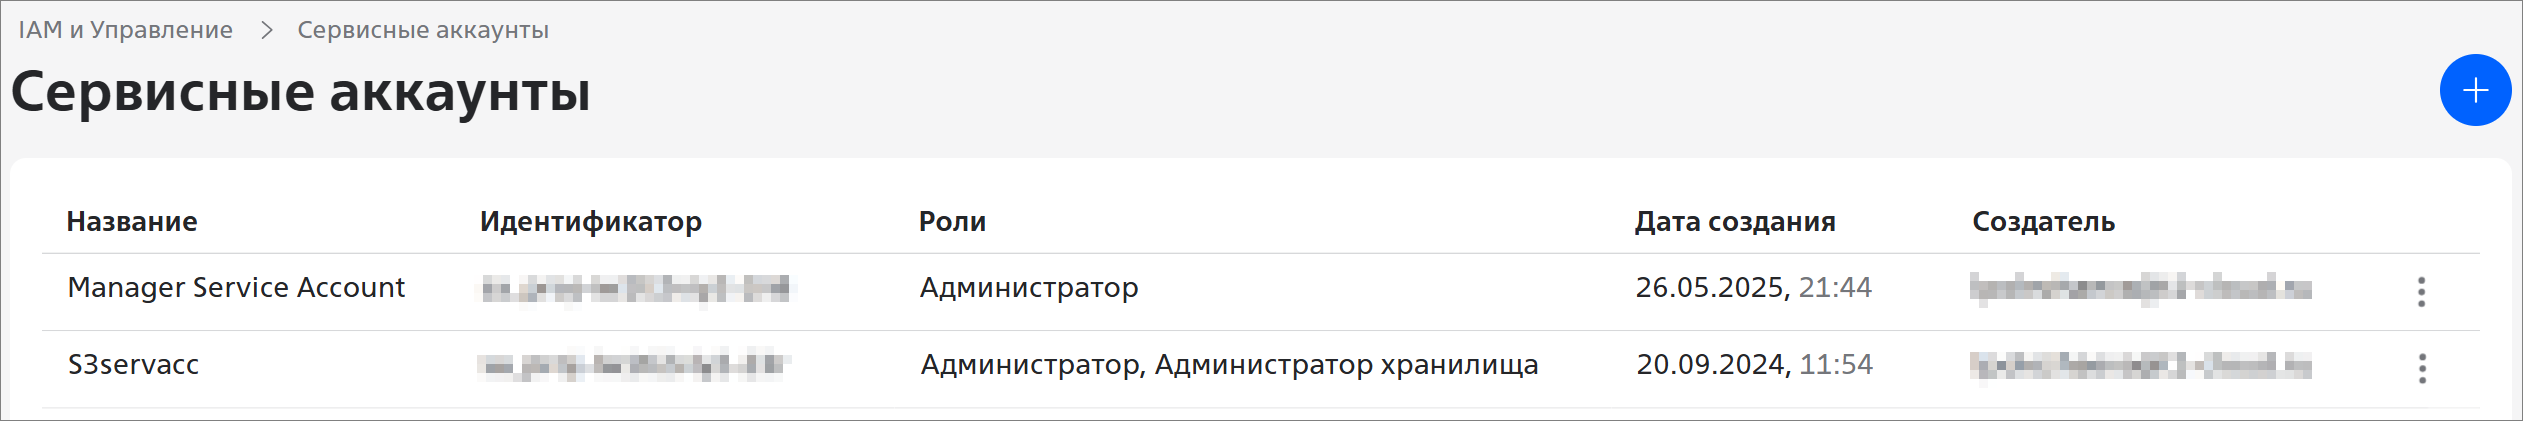This screenshot has width=2523, height=421.
Task: Click the breadcrumb chevron separator
Action: (266, 30)
